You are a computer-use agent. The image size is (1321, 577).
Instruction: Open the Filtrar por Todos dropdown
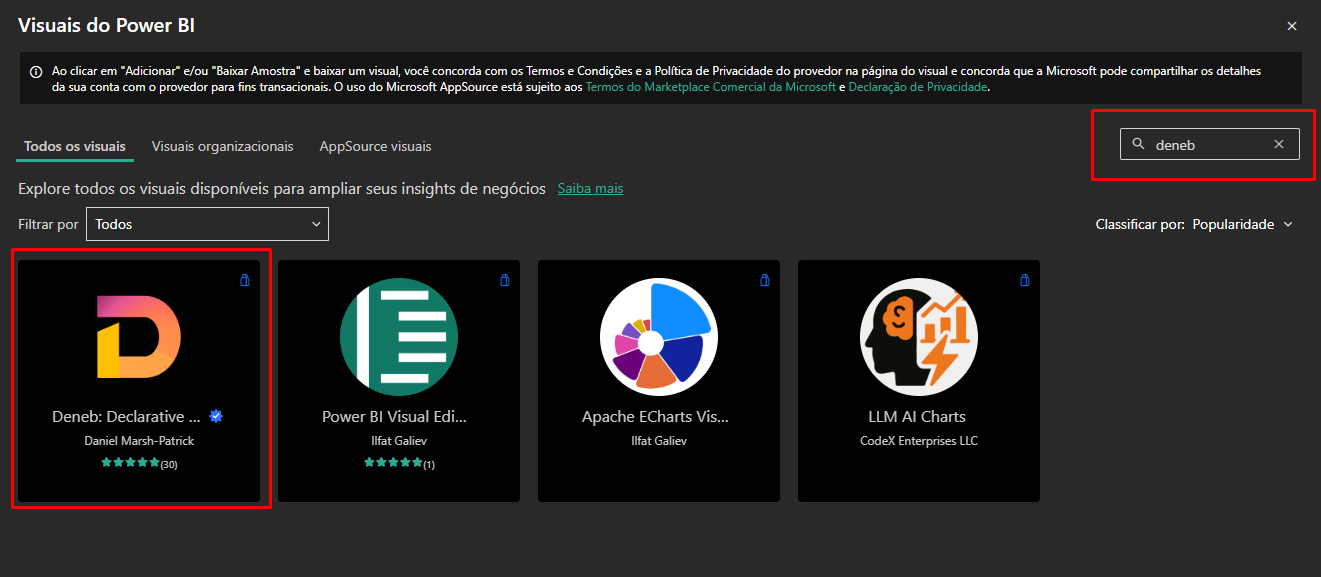(x=206, y=223)
